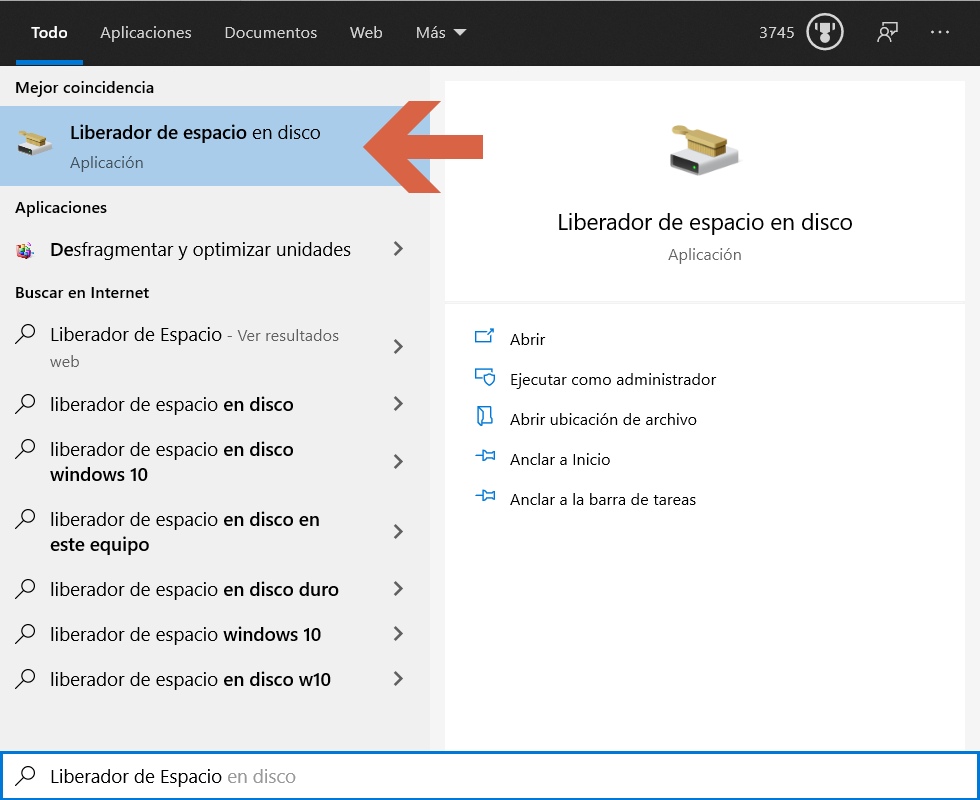Click Abrir in the right panel
The width and height of the screenshot is (980, 800).
[x=528, y=339]
